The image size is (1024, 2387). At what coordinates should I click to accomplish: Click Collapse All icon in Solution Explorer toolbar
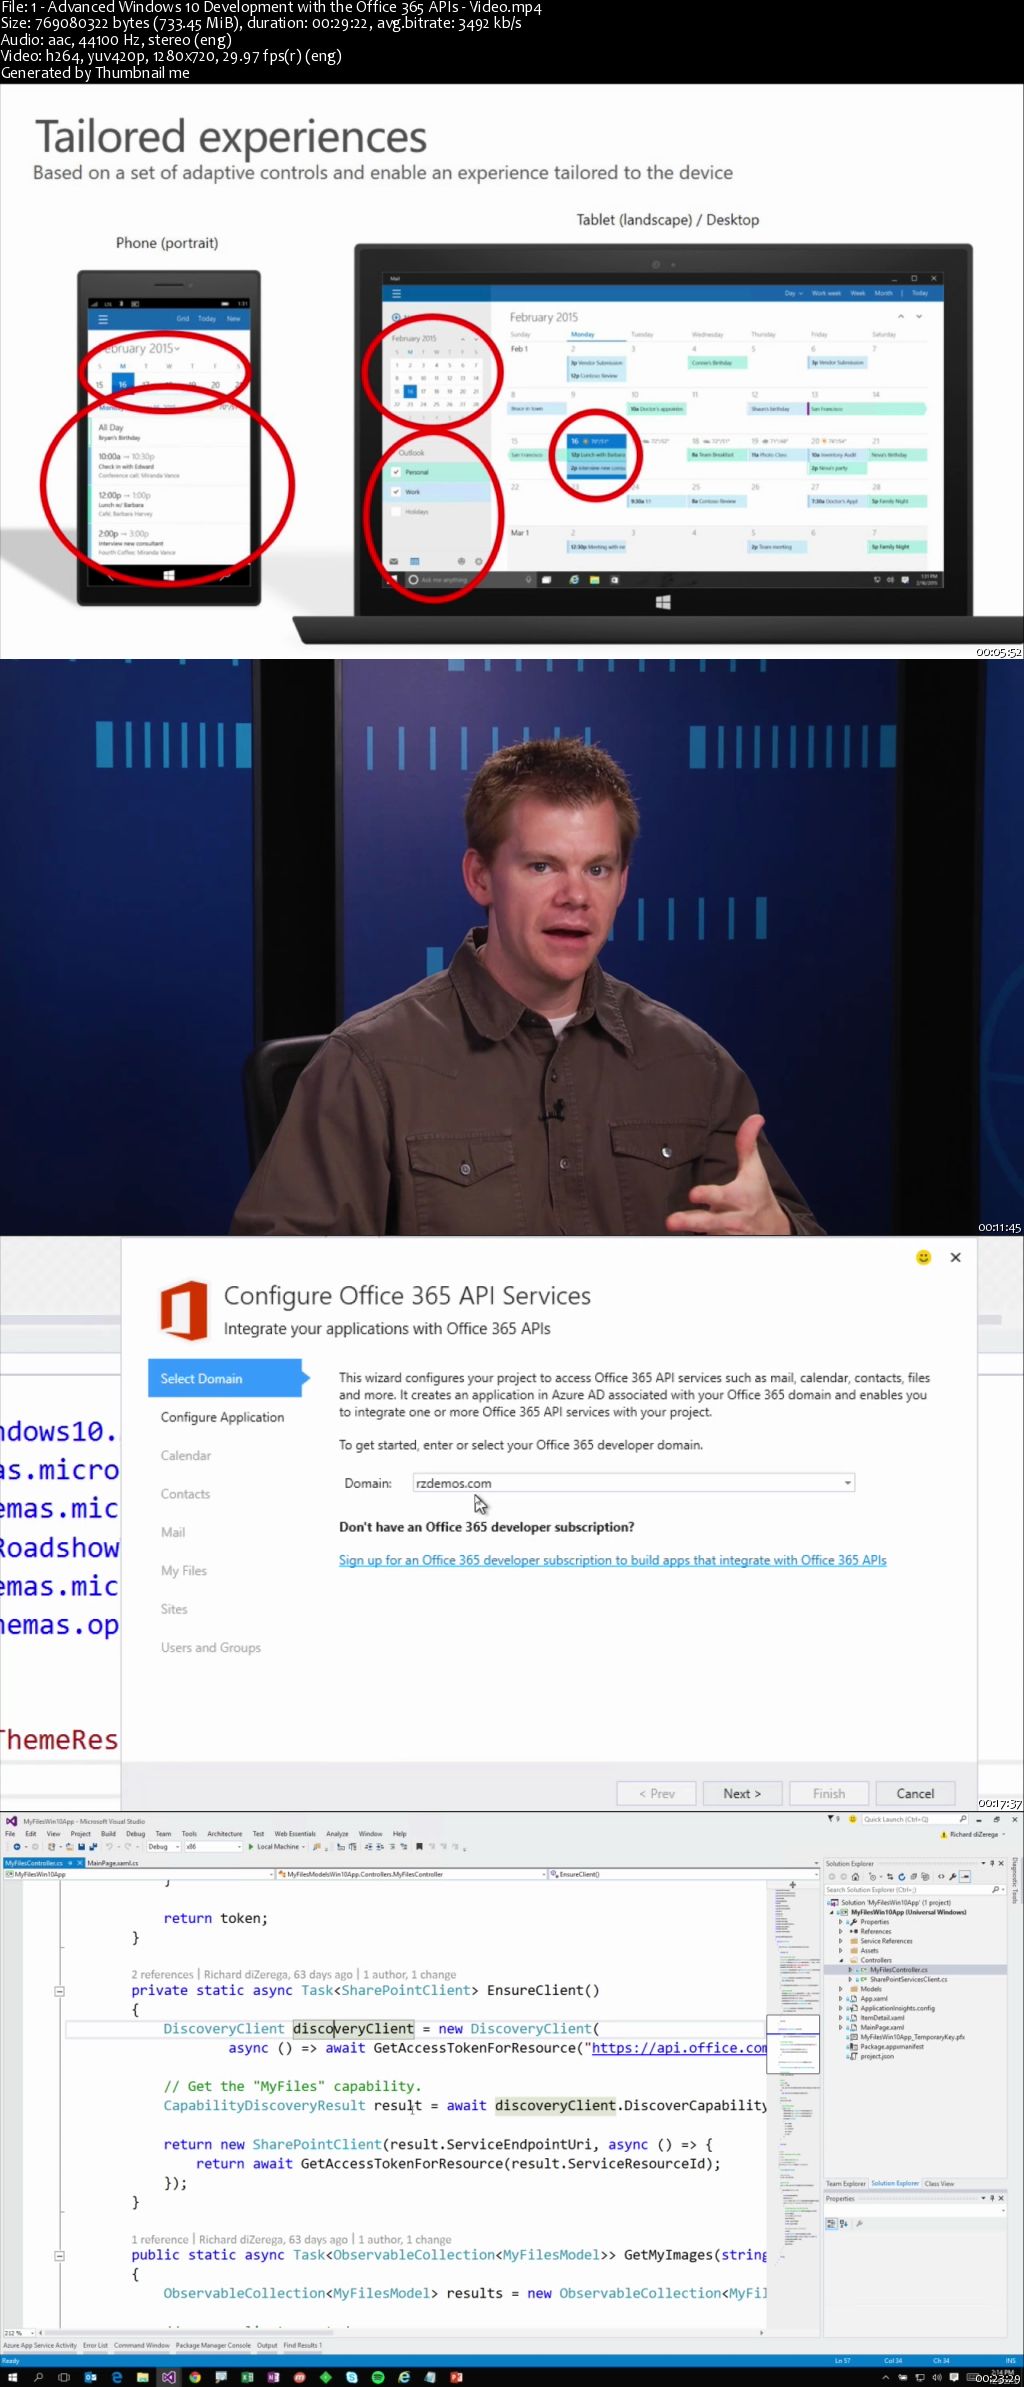pyautogui.click(x=913, y=1877)
